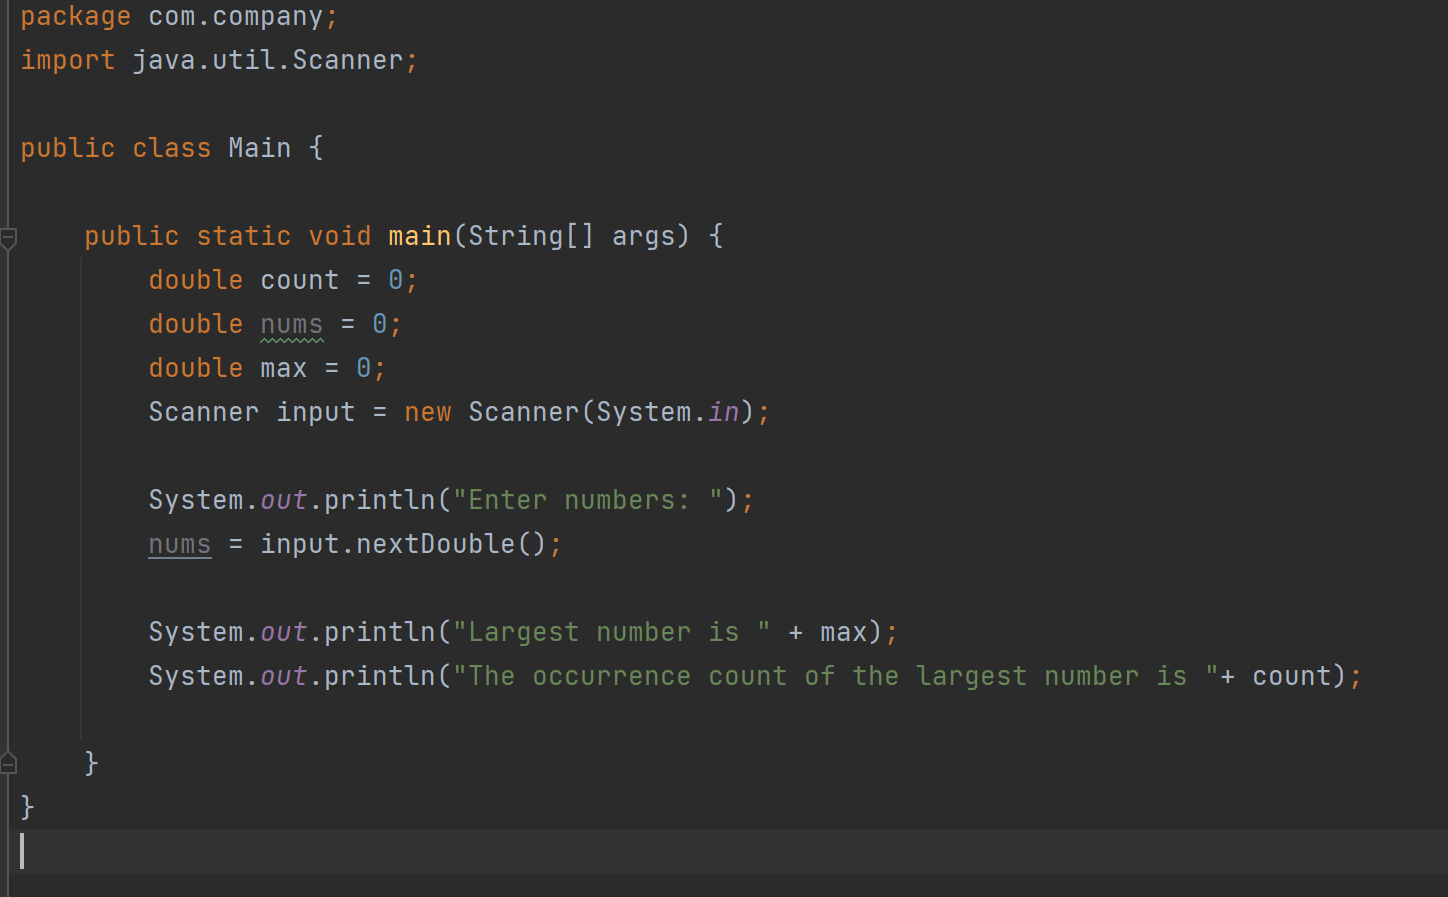Select the Scanner class name in the import
The height and width of the screenshot is (897, 1448).
347,60
